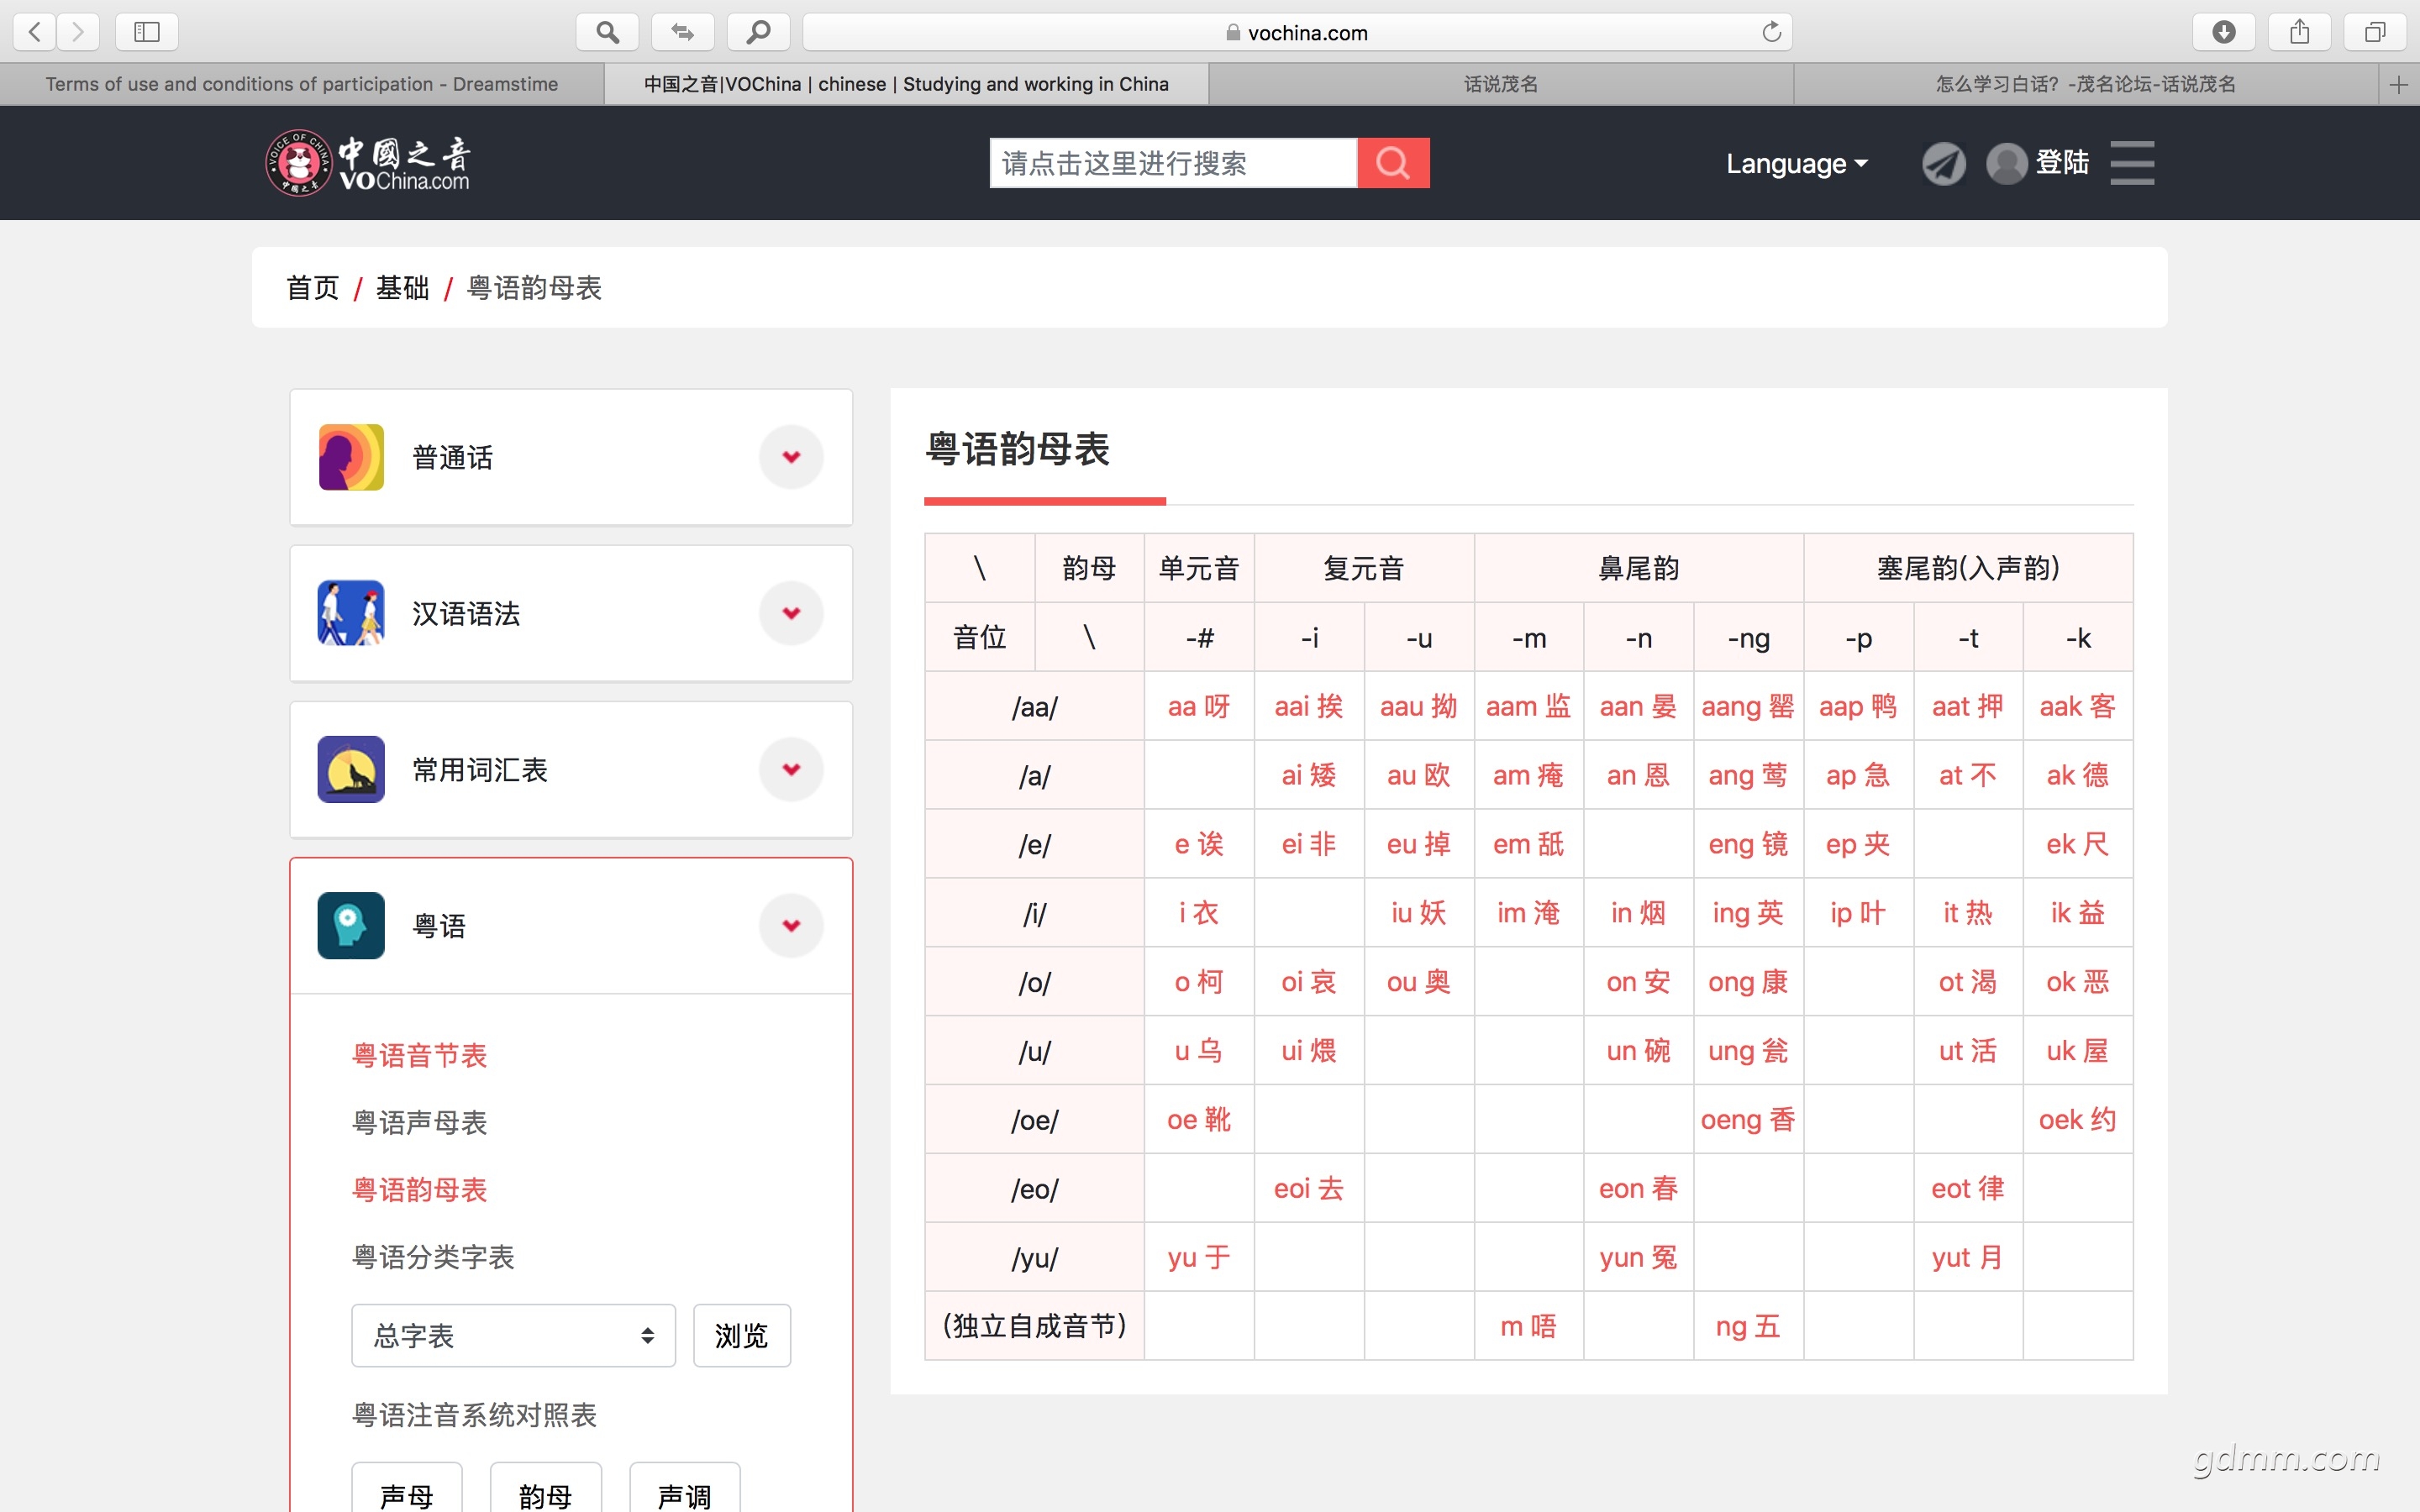Screen dimensions: 2420x1512
Task: Reload the vochina.com page
Action: (x=1771, y=32)
